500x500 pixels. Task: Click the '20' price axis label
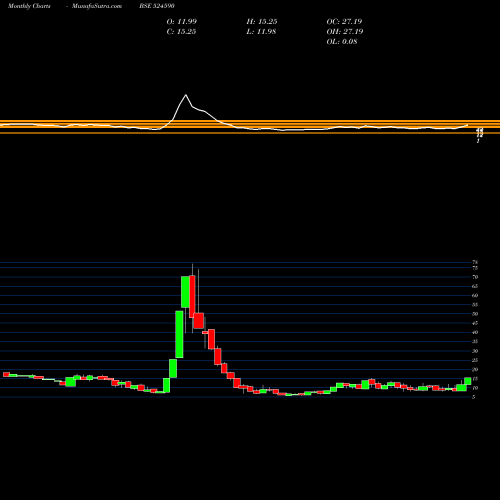coord(475,369)
